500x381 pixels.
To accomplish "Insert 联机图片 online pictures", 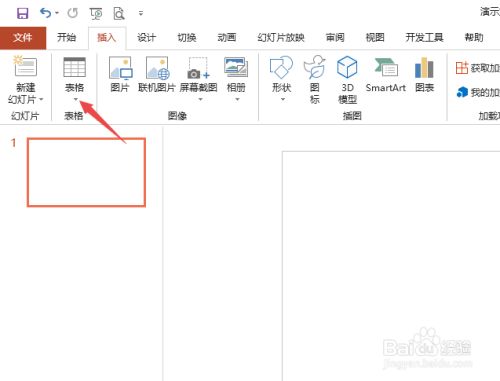I will pos(157,75).
